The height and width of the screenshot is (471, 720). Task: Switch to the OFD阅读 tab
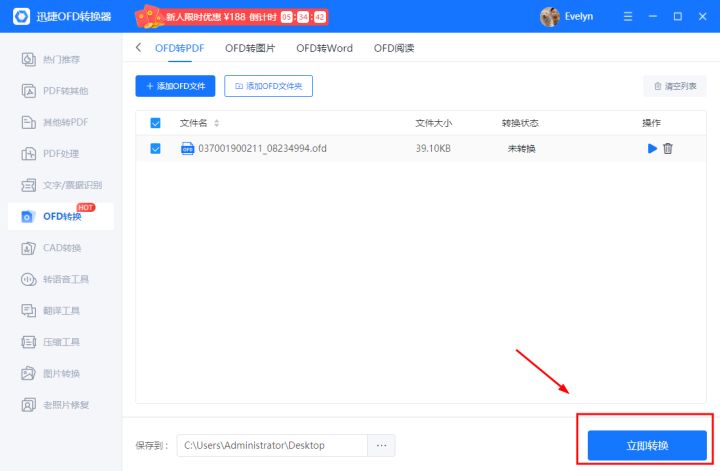394,48
